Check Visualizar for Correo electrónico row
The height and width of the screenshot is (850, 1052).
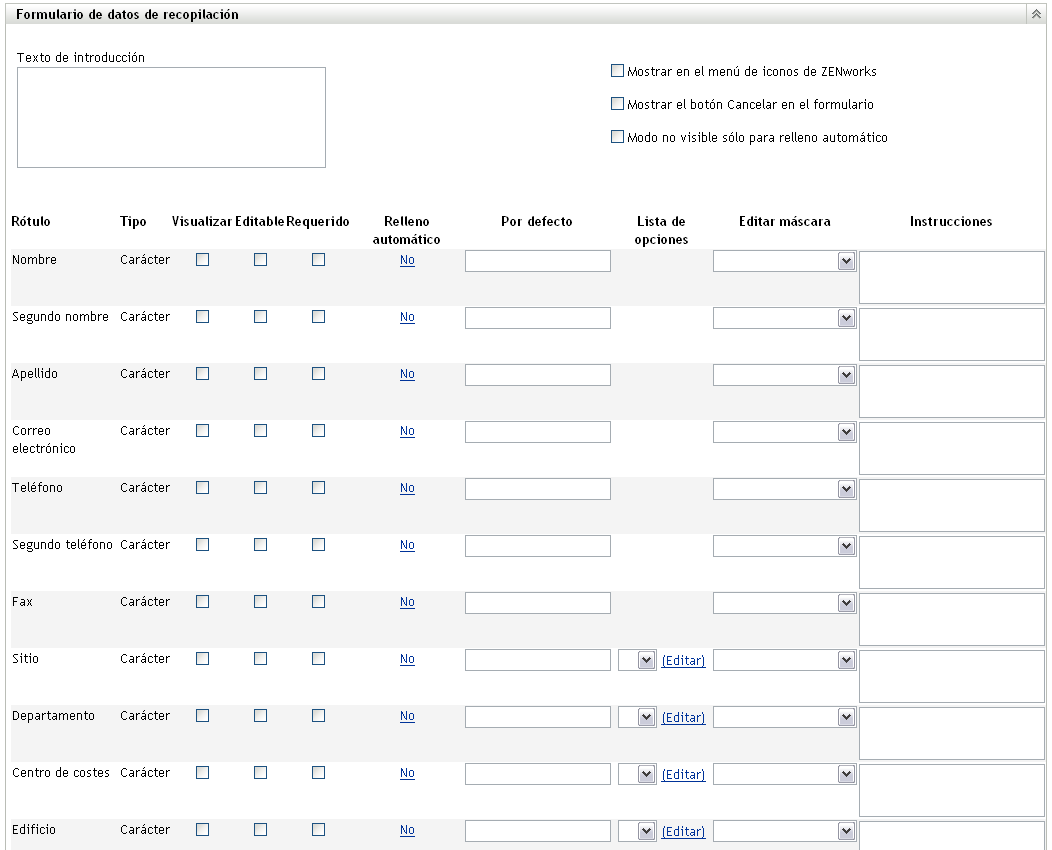coord(203,430)
